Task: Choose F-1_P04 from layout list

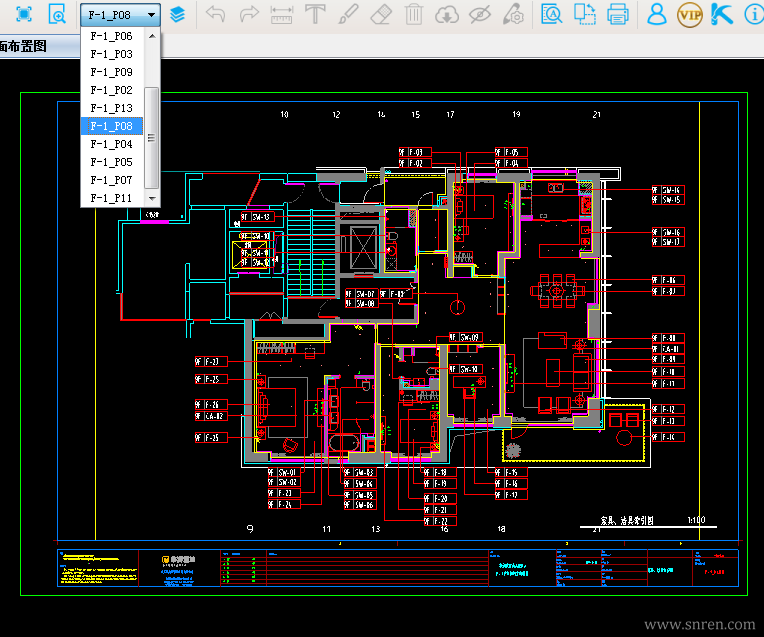Action: pos(112,144)
